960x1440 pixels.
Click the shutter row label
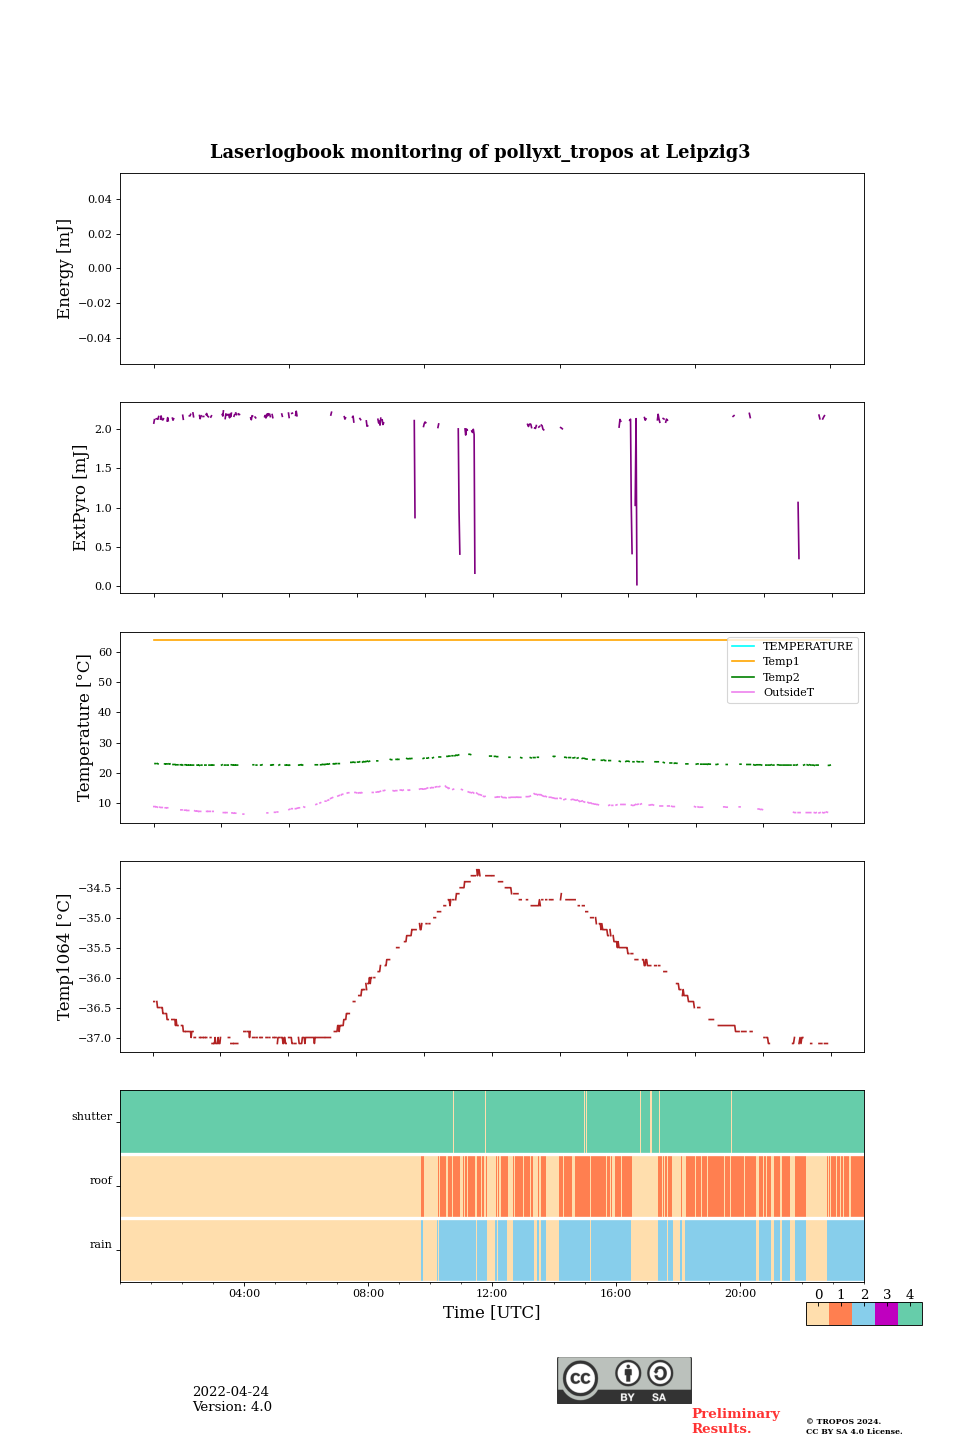[x=92, y=1117]
